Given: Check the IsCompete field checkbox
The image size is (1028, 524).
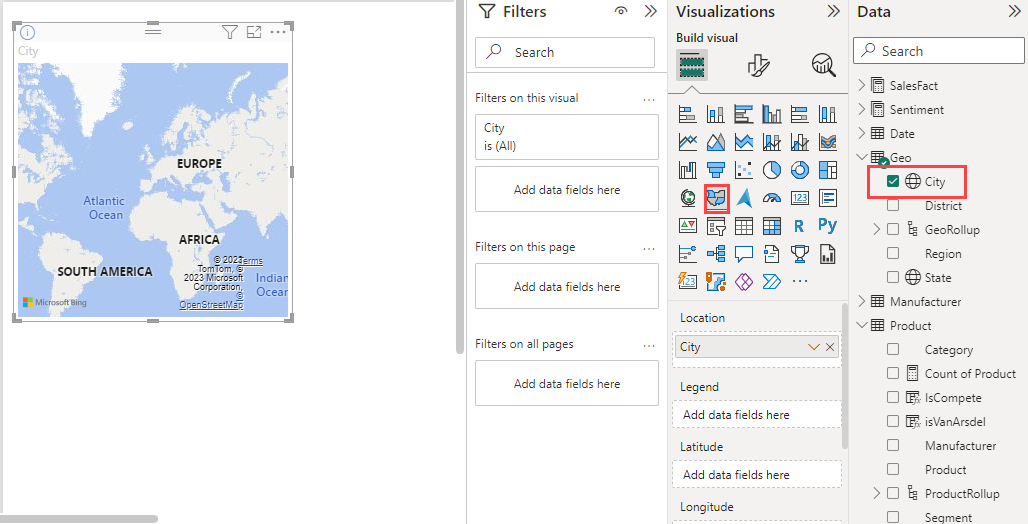Looking at the screenshot, I should coord(893,397).
